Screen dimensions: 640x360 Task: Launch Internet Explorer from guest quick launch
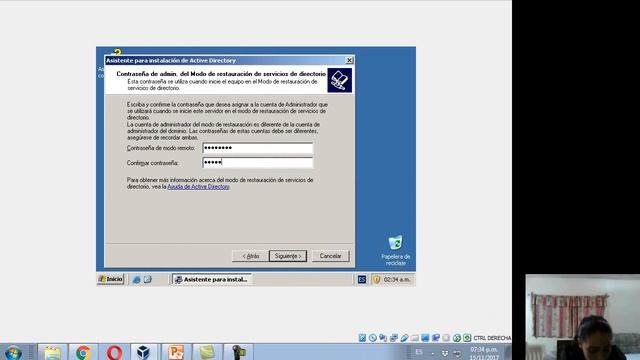click(136, 280)
